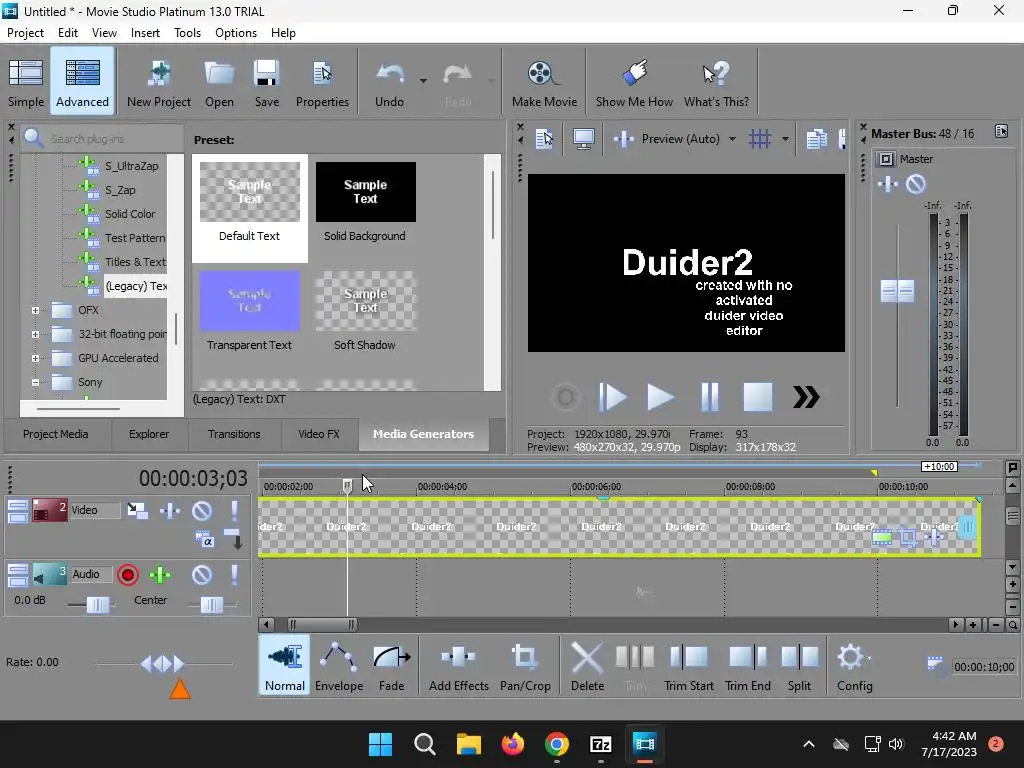Expand the 32-bit floating point folder
The width and height of the screenshot is (1024, 768).
point(35,334)
